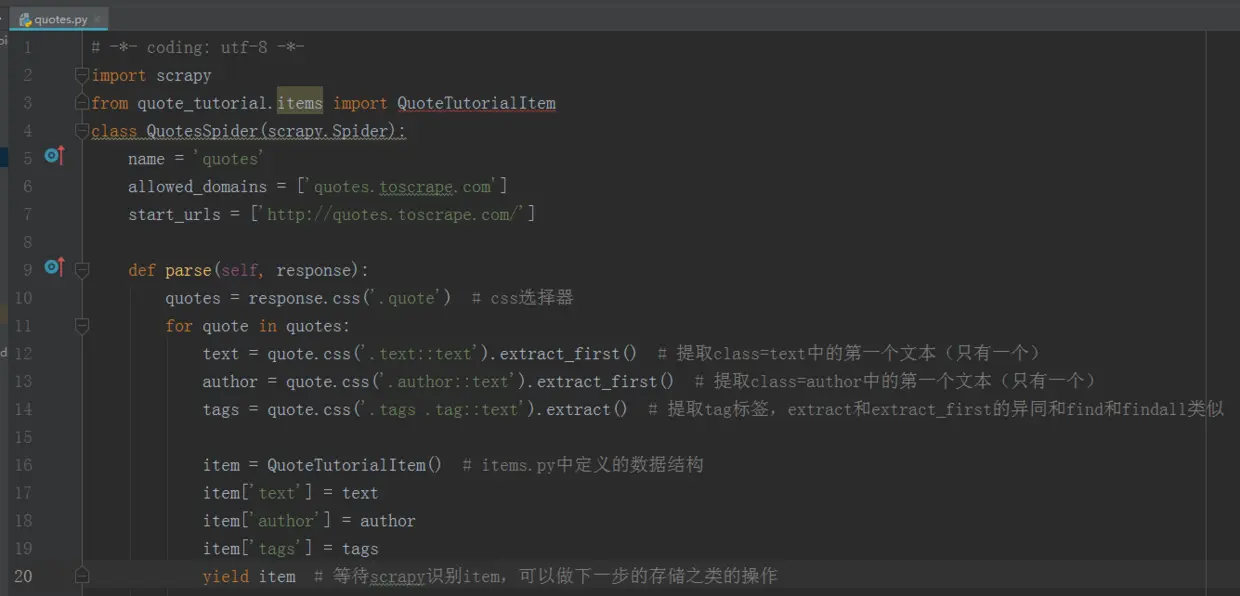The image size is (1240, 596).
Task: Collapse the for quote in quotes loop
Action: click(x=82, y=326)
